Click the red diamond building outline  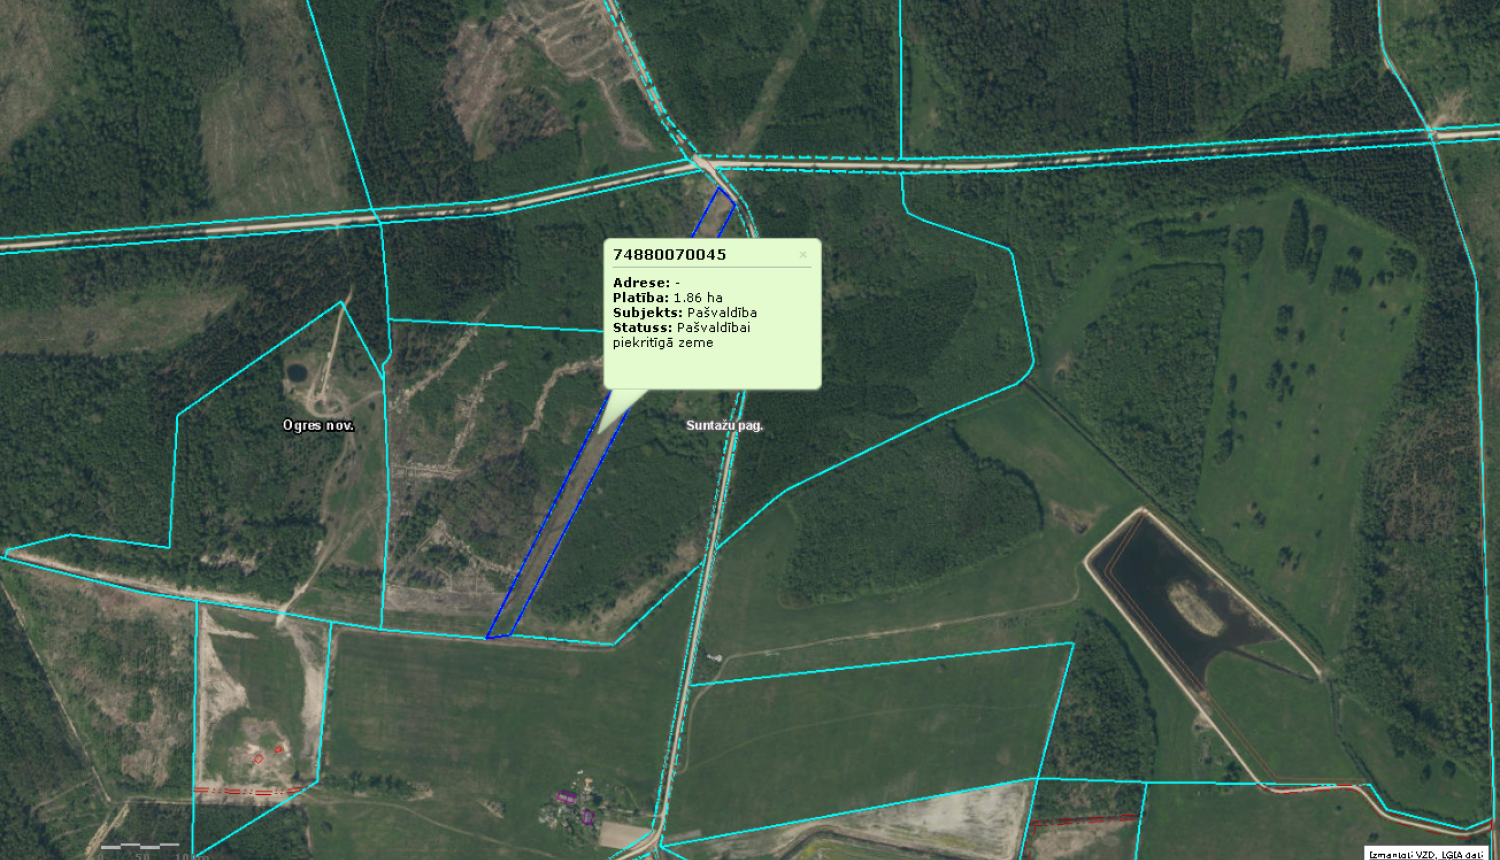coord(258,759)
